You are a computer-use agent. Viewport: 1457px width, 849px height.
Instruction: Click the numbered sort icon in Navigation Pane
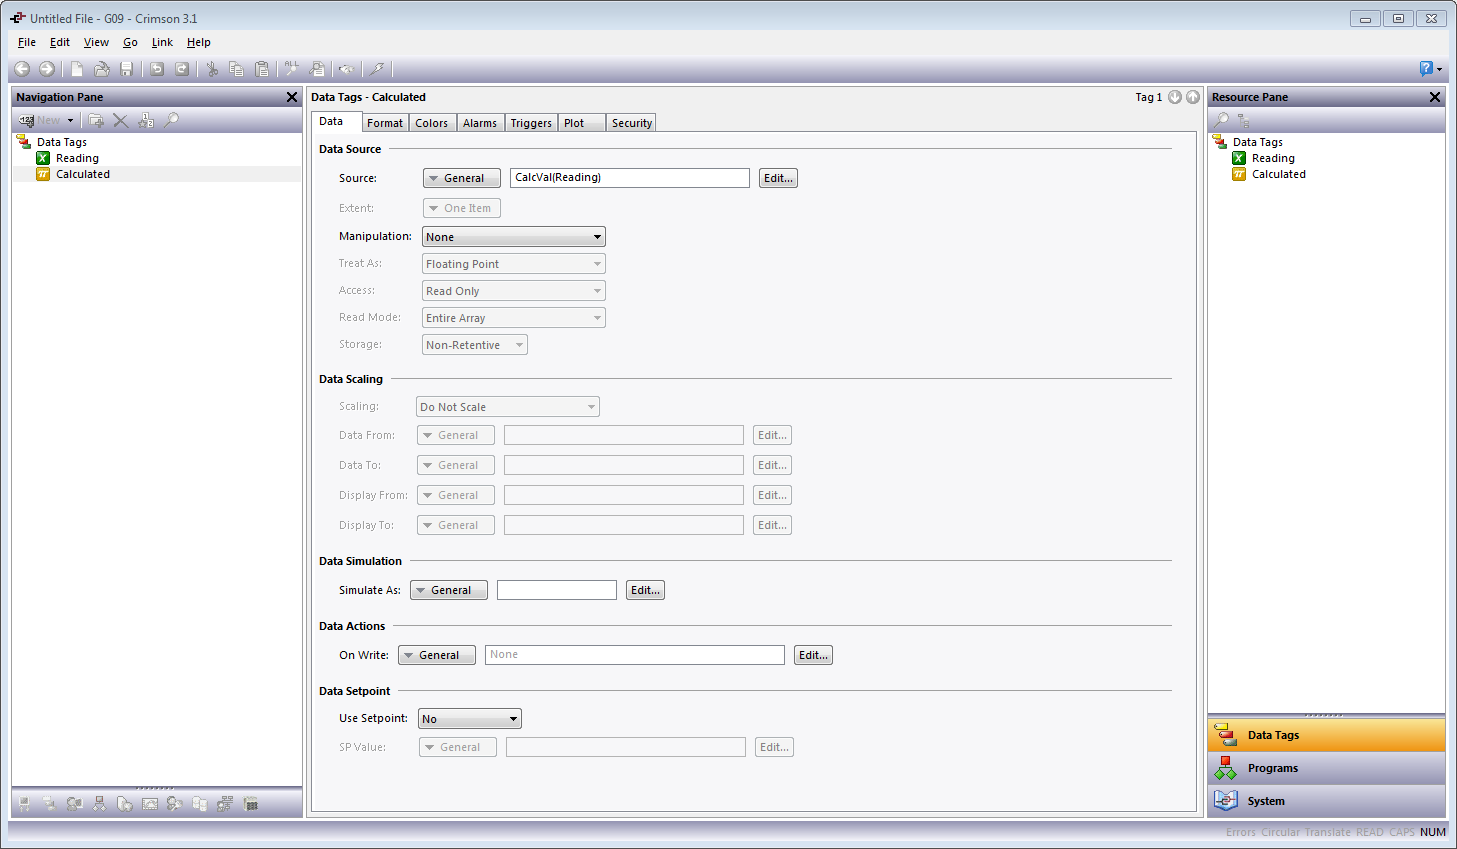point(146,120)
